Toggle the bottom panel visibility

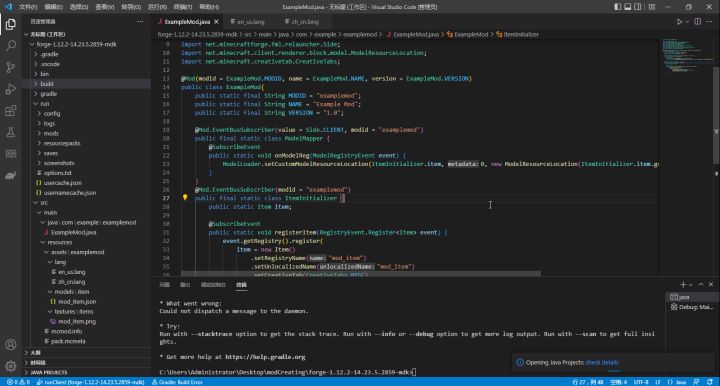click(628, 7)
